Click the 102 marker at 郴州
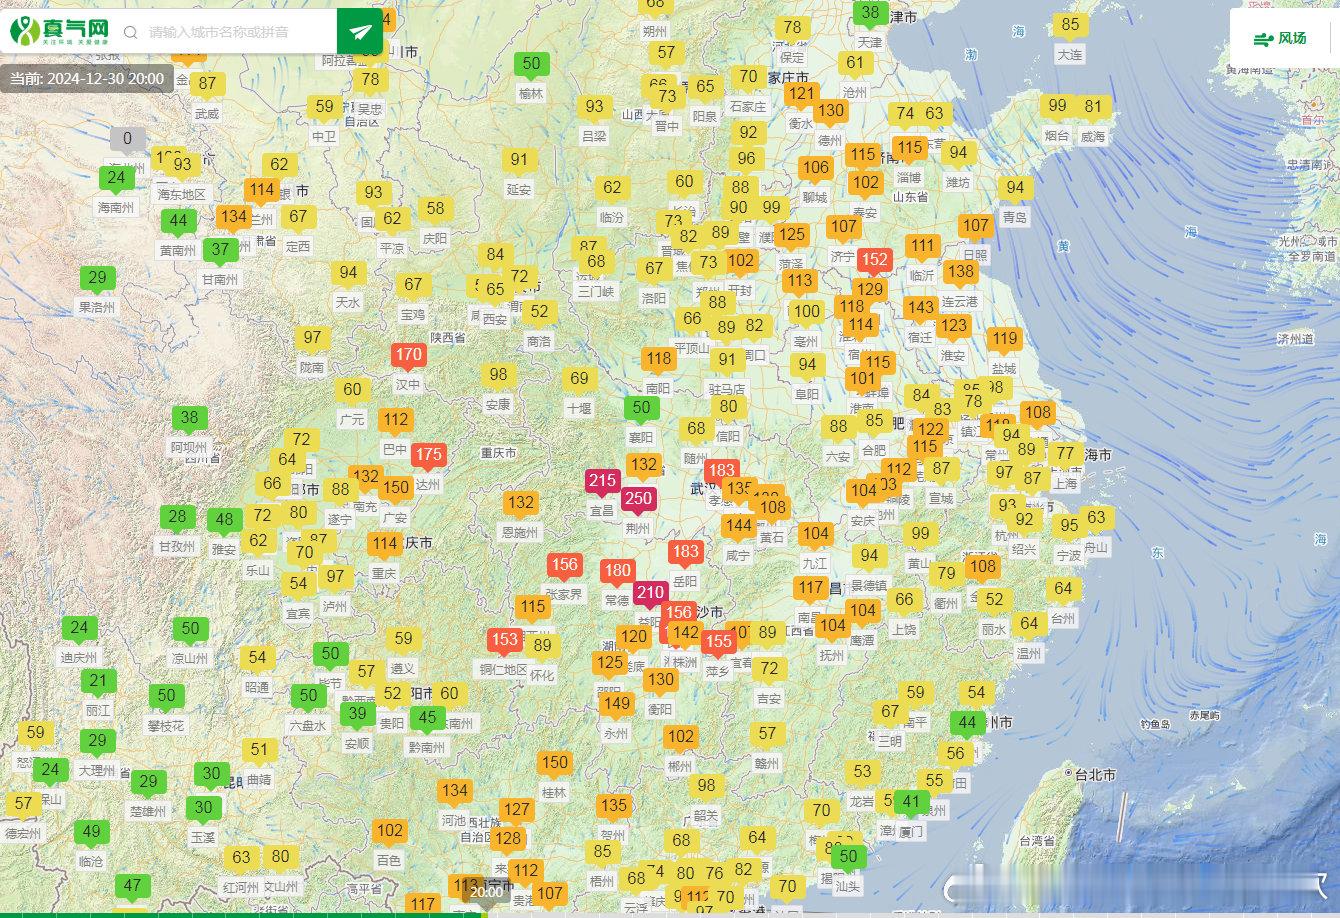1340x918 pixels. click(x=680, y=737)
